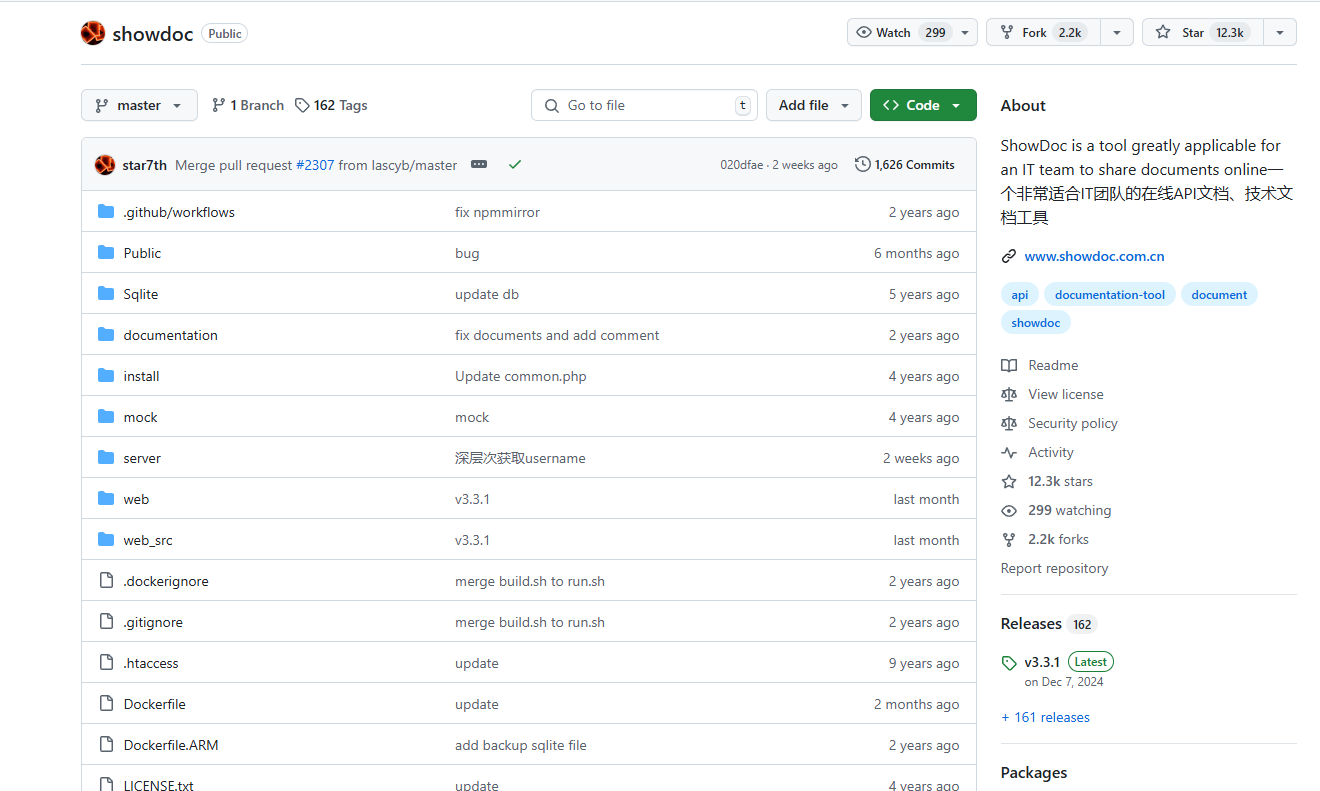Click the Go to file search field
The image size is (1320, 791).
point(644,105)
